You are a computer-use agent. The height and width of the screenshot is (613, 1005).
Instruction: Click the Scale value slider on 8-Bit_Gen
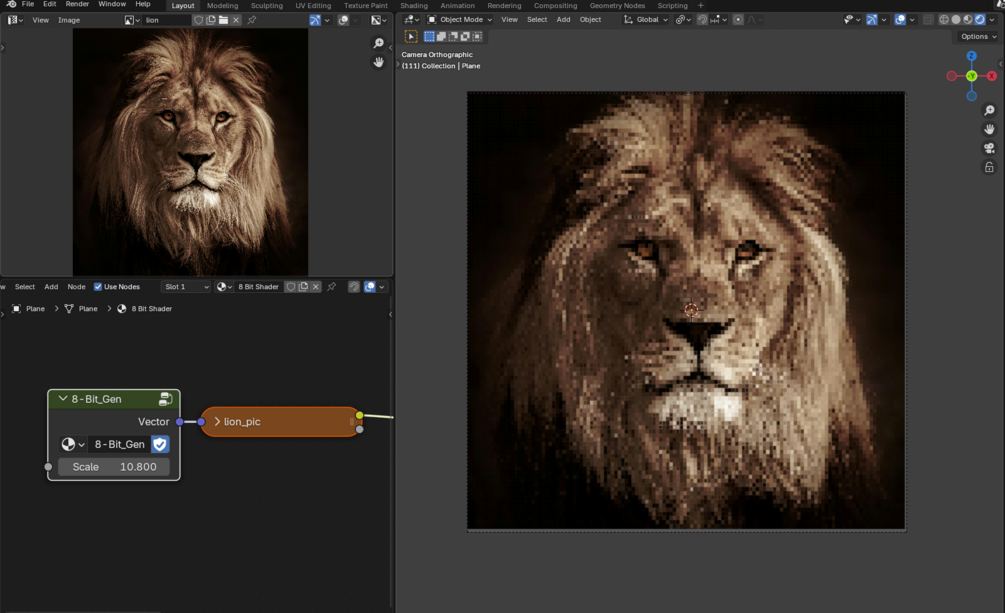point(114,467)
